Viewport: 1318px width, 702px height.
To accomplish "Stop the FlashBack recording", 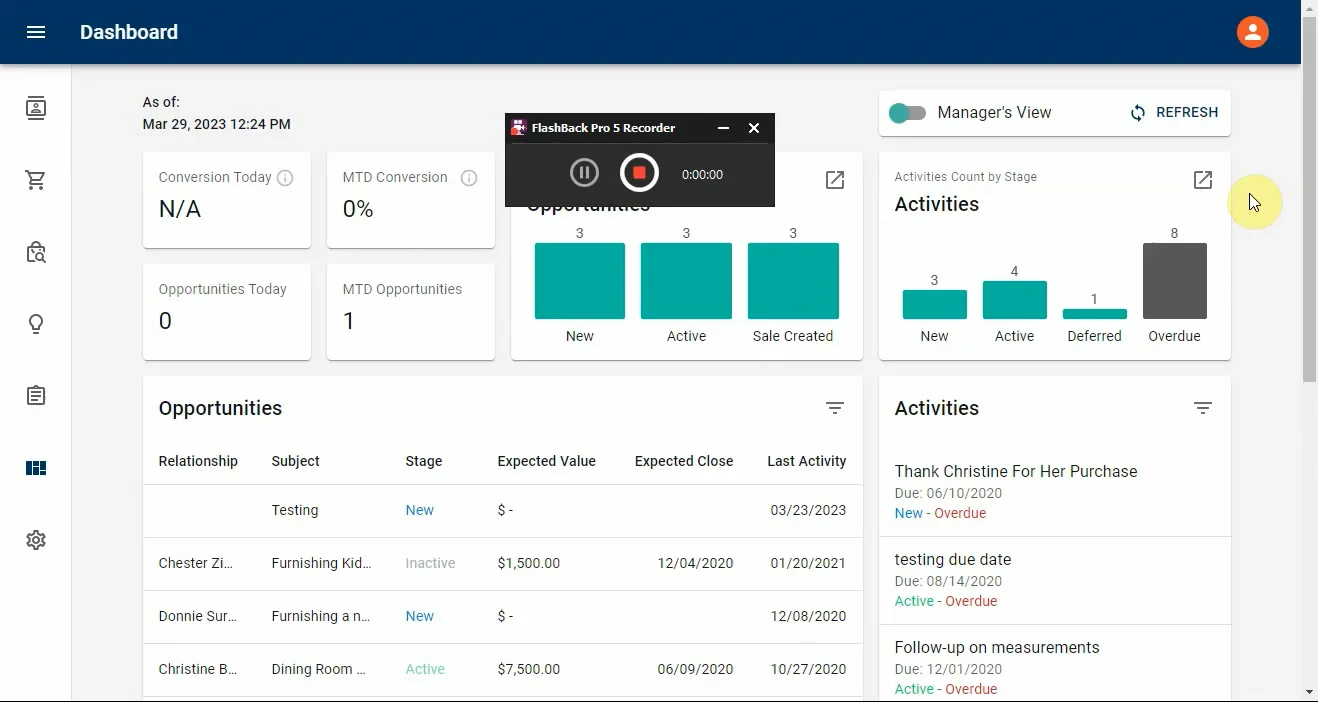I will (639, 173).
